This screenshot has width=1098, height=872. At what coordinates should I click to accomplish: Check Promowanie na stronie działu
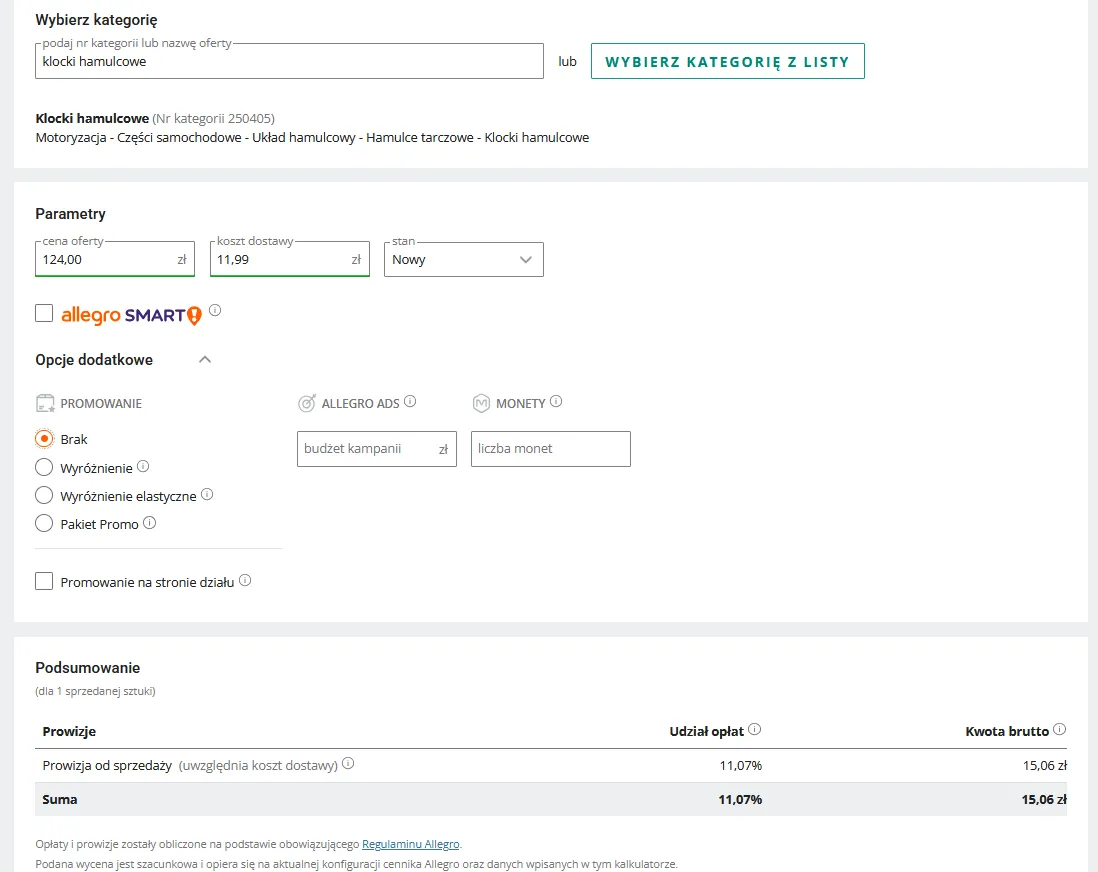44,581
